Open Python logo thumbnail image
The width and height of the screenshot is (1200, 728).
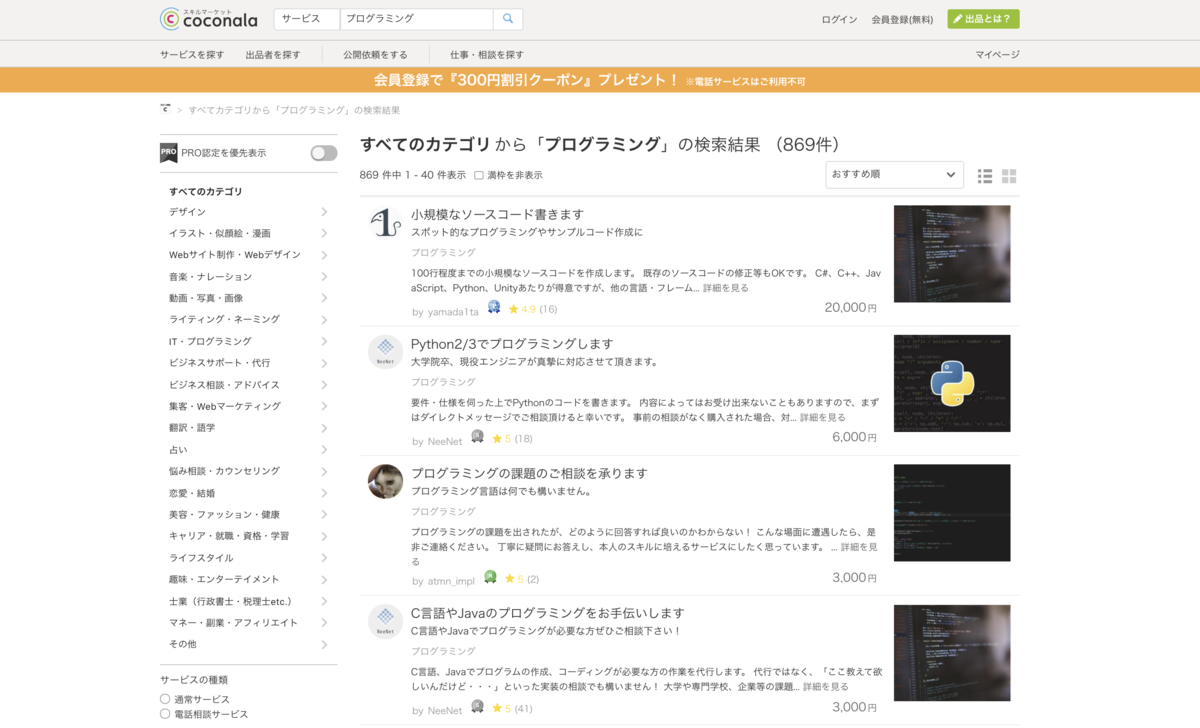point(952,383)
